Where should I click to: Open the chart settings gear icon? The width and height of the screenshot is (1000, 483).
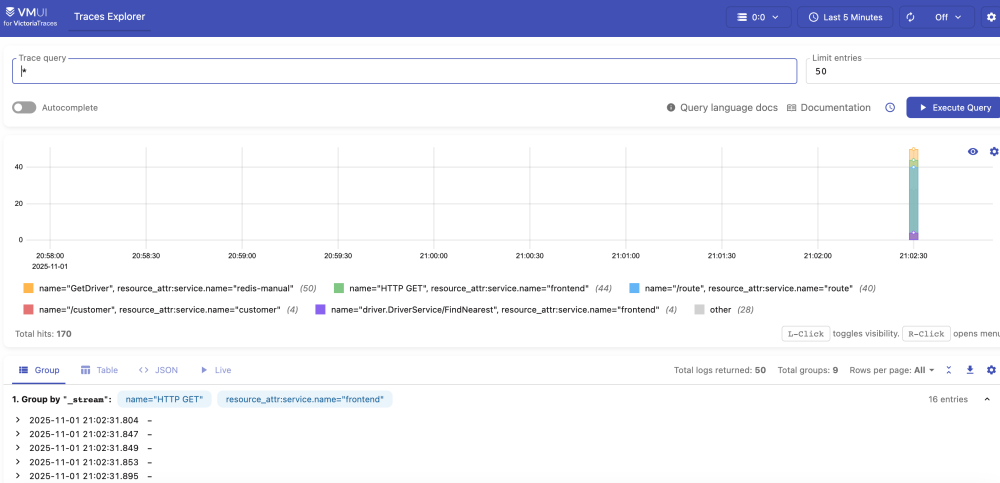click(x=993, y=152)
